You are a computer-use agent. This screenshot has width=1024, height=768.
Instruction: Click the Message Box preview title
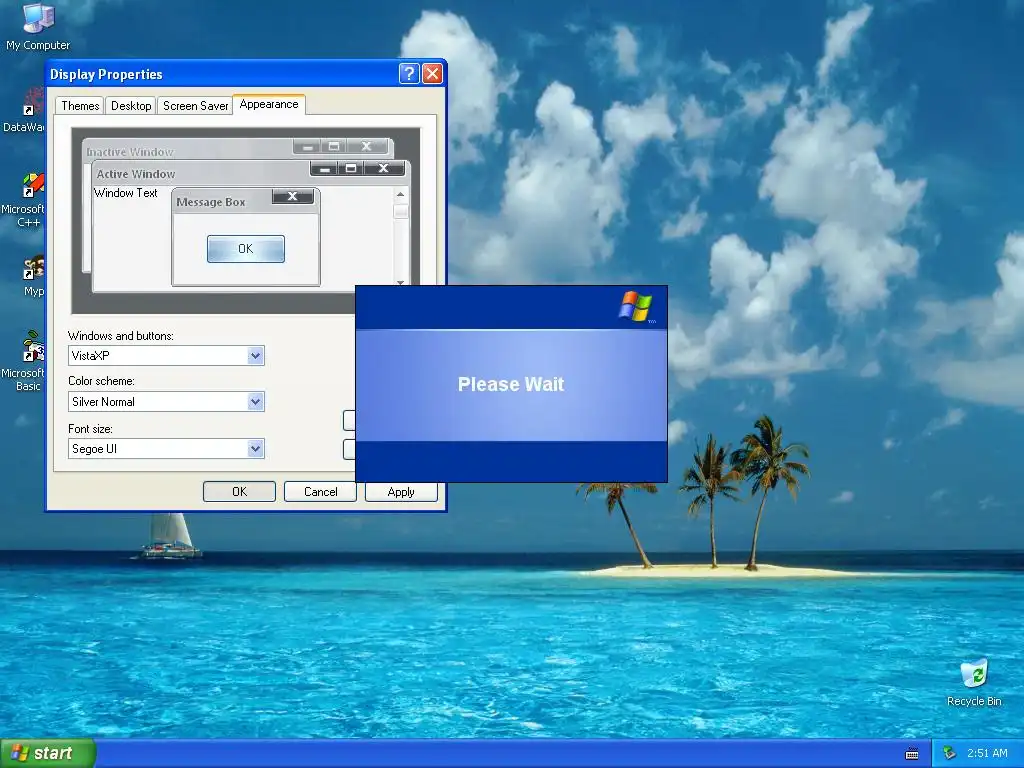pos(210,202)
